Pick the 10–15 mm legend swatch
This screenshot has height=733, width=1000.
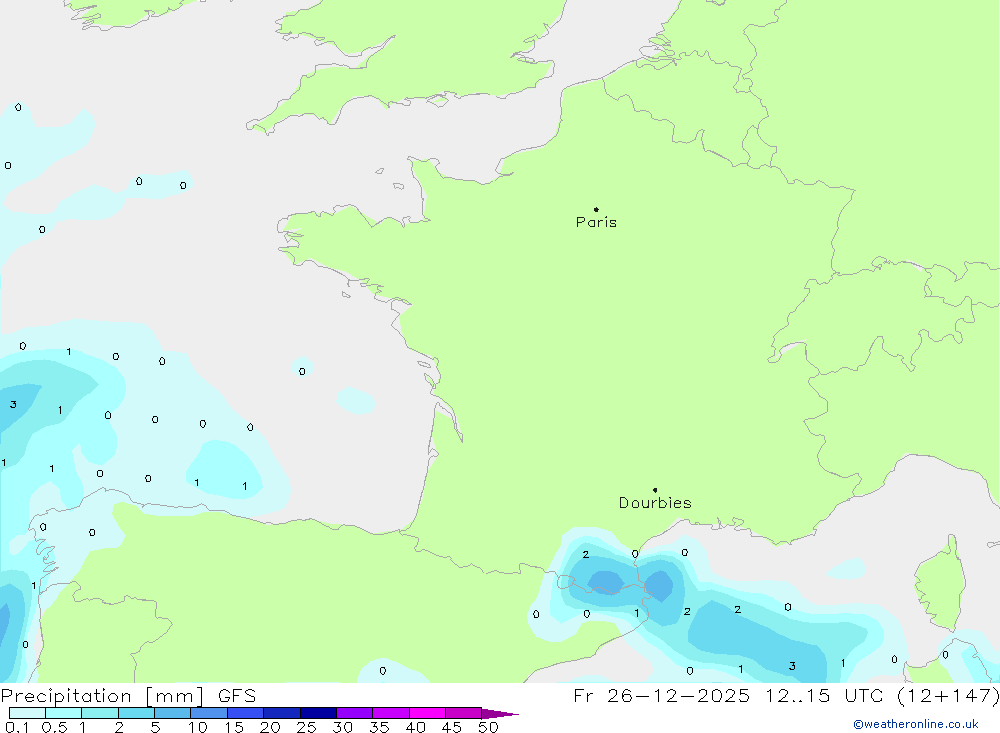(209, 713)
